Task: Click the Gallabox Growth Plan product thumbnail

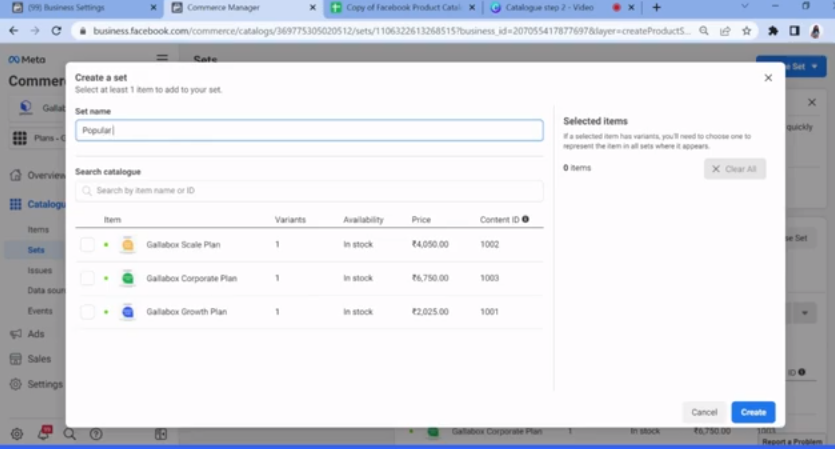Action: pos(128,312)
